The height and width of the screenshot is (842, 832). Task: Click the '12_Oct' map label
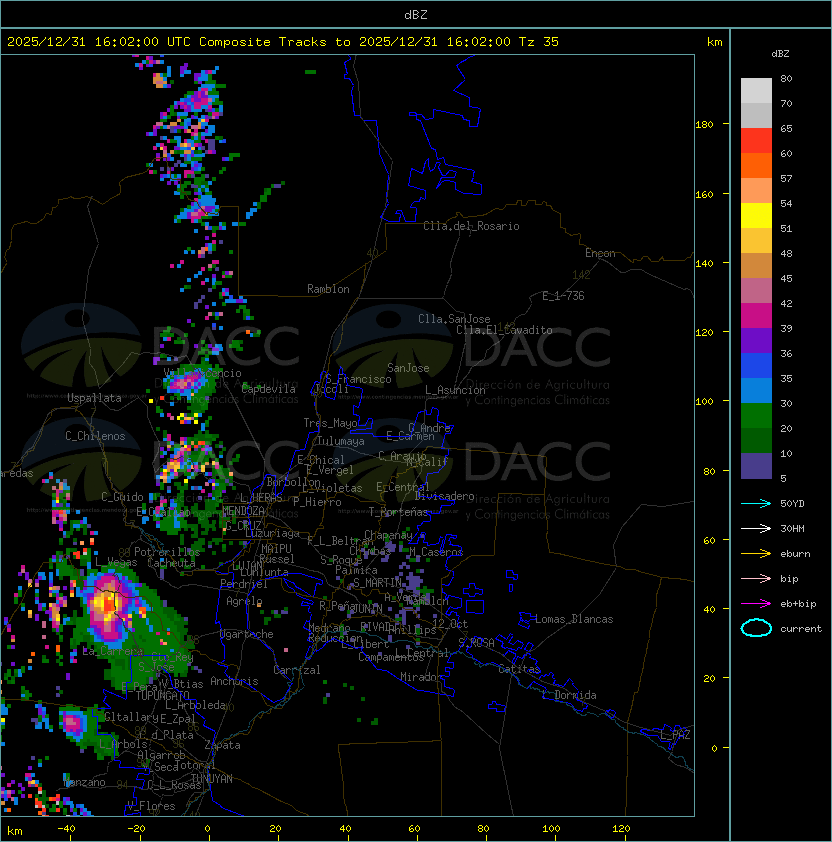coord(450,624)
